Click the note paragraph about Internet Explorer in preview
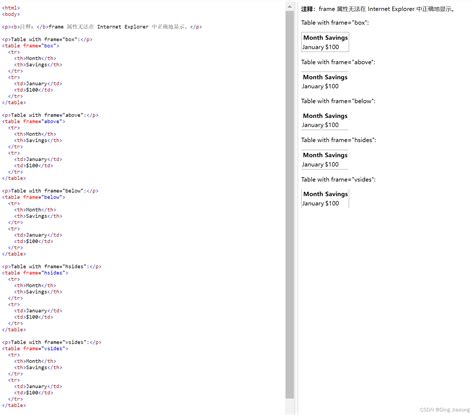The height and width of the screenshot is (415, 474). coord(378,9)
